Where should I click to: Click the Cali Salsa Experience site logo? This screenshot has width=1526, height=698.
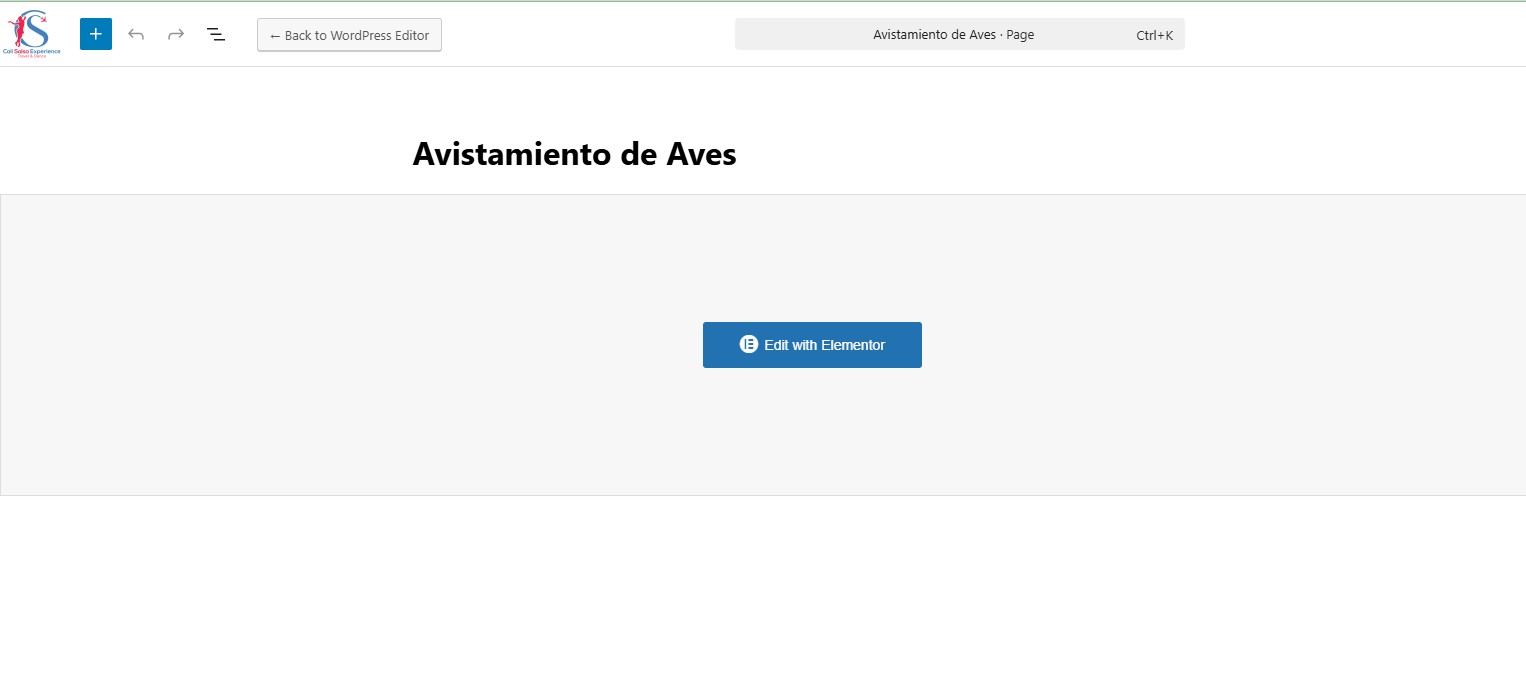(33, 34)
